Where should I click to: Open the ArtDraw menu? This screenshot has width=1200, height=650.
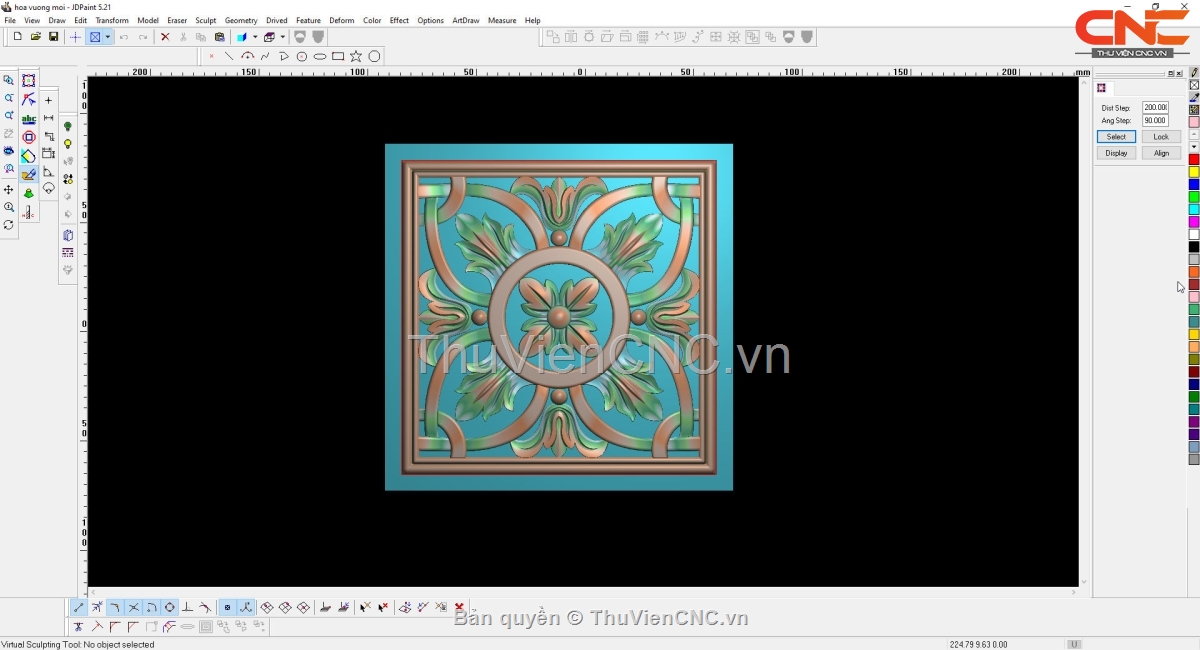tap(466, 20)
